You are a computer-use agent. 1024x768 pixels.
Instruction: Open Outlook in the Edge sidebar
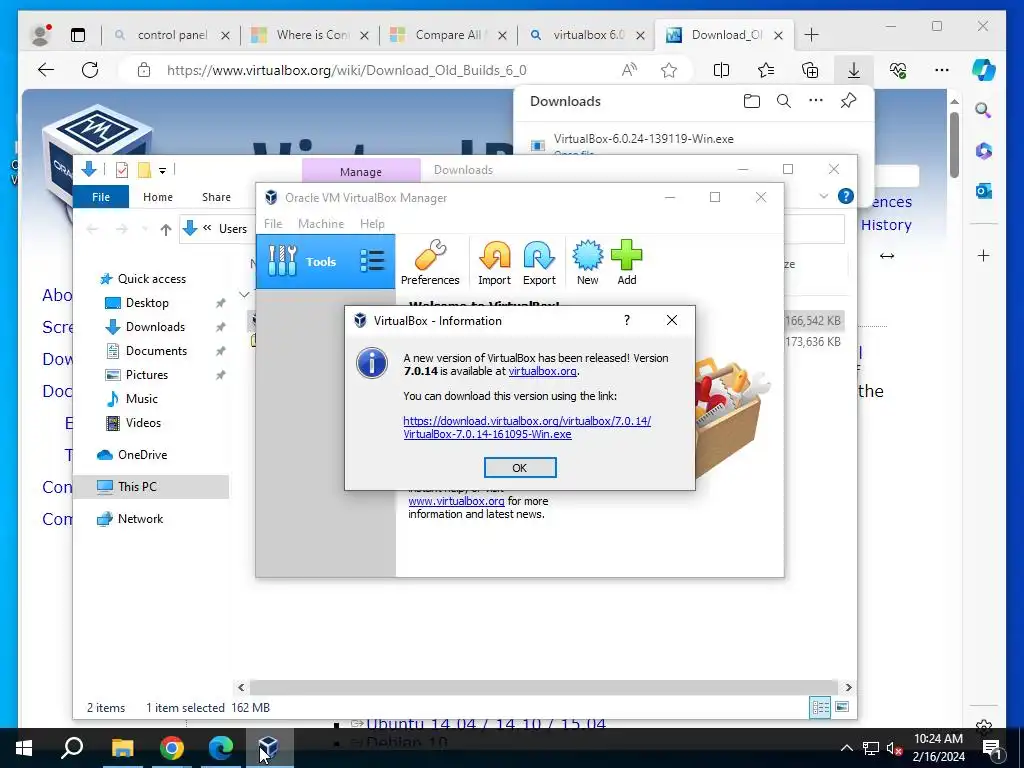(984, 191)
